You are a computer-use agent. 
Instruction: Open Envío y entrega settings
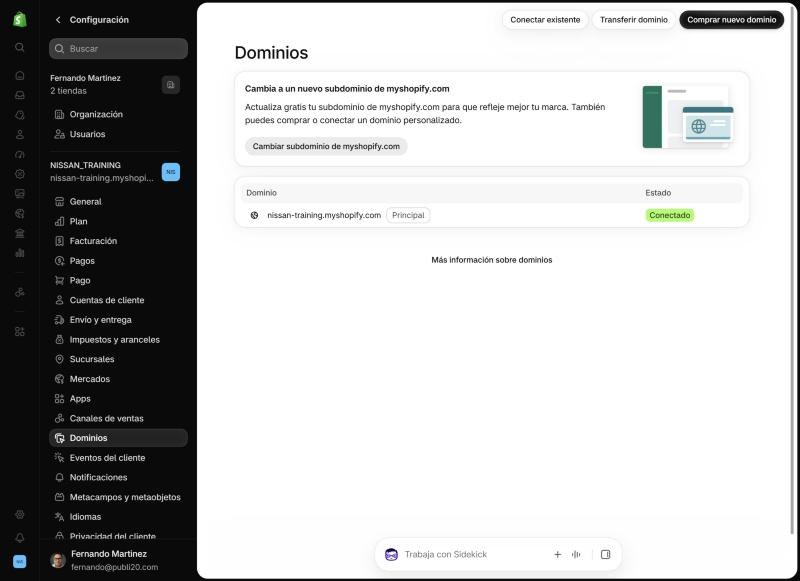(118, 320)
